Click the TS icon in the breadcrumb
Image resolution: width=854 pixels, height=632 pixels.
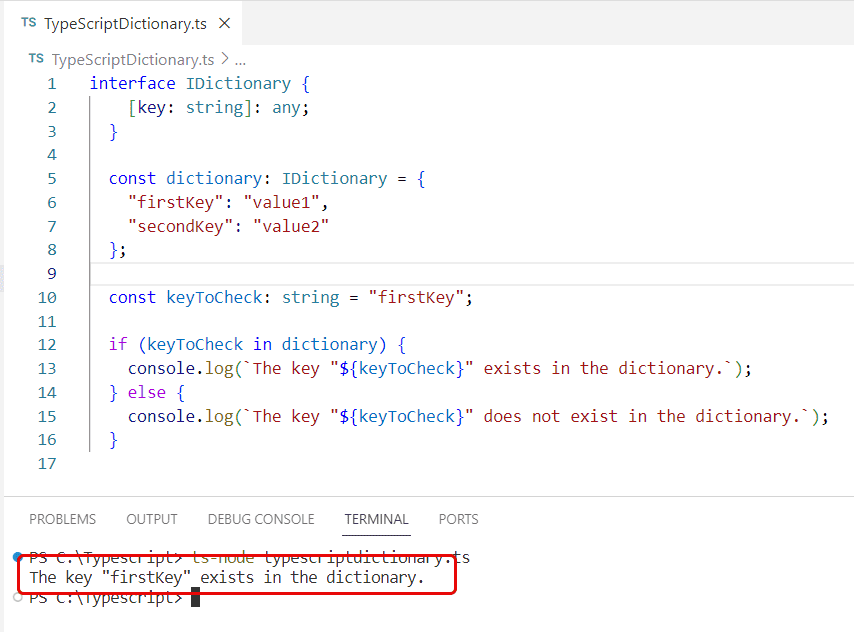pos(36,59)
